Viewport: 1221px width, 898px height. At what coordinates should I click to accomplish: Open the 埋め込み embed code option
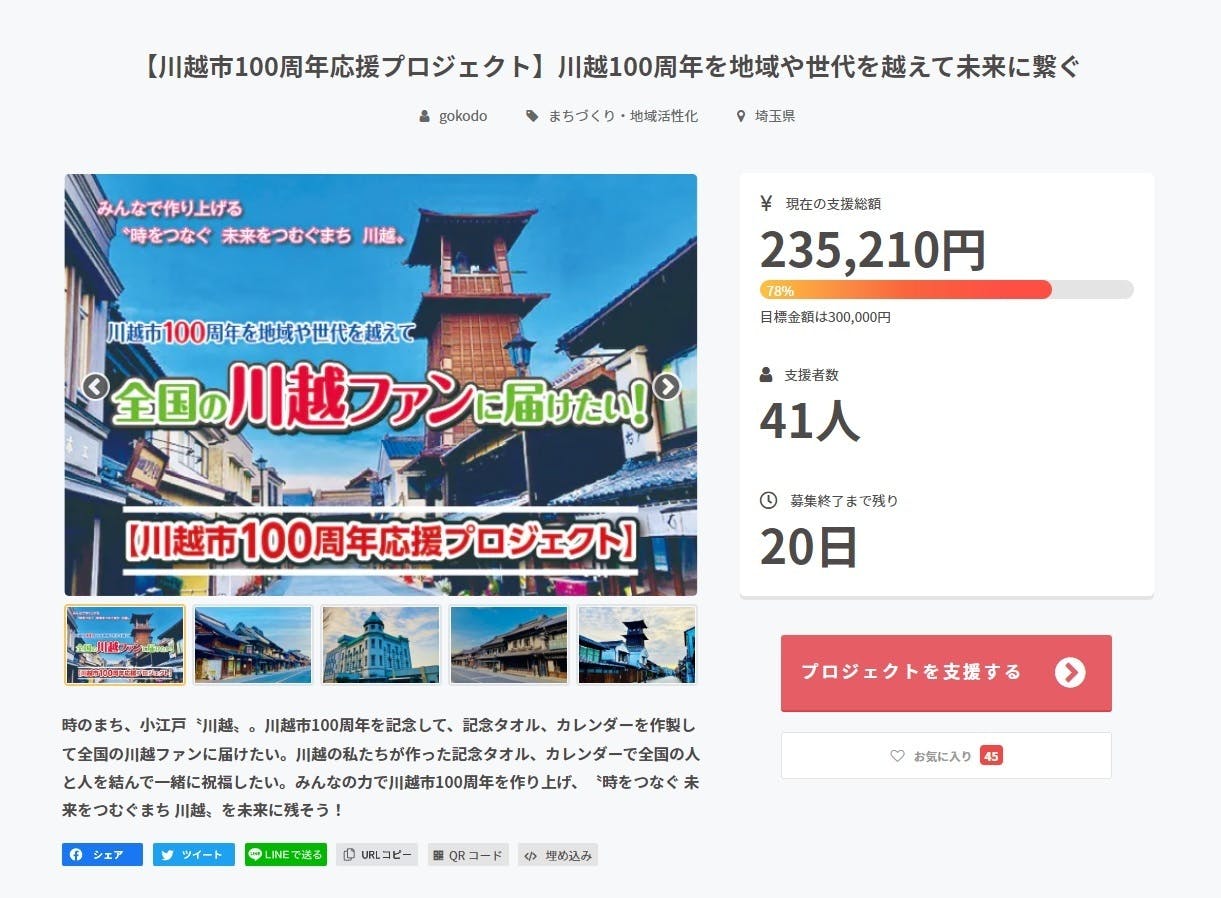click(x=558, y=855)
